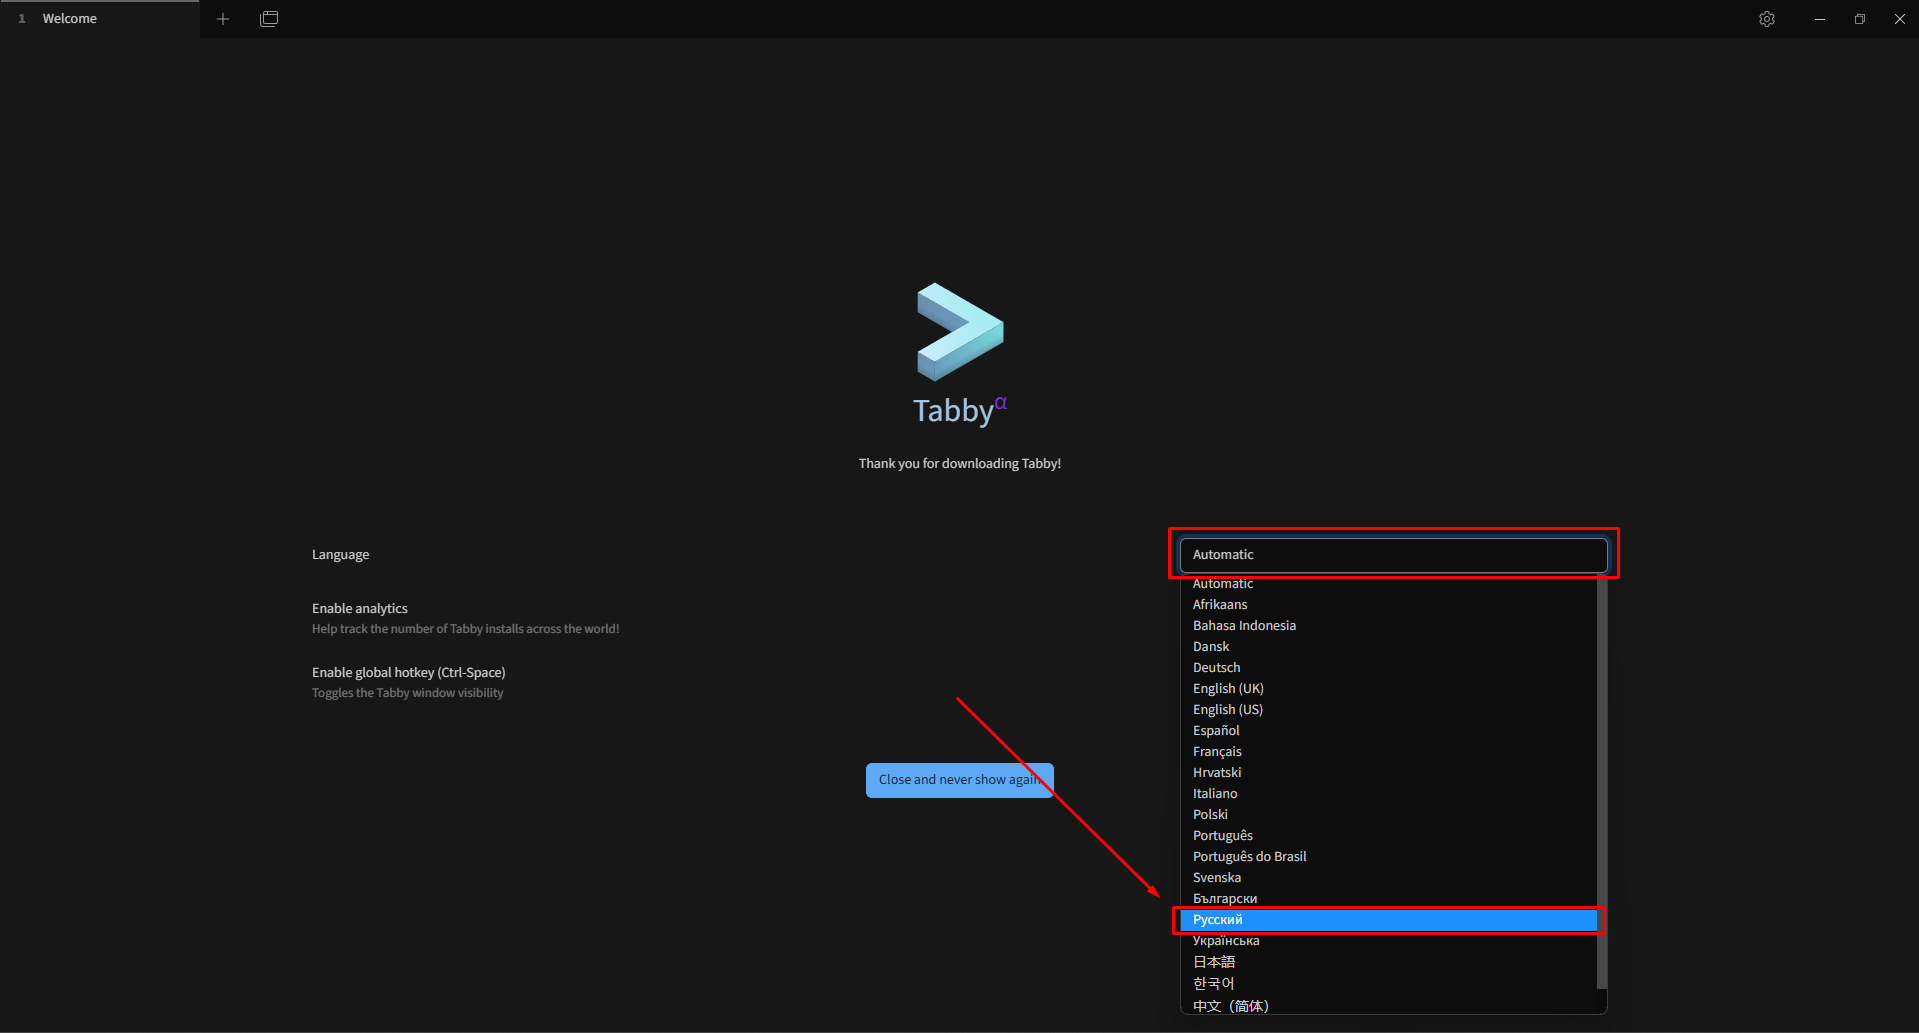This screenshot has width=1919, height=1033.
Task: Click the Enable analytics label
Action: tap(360, 608)
